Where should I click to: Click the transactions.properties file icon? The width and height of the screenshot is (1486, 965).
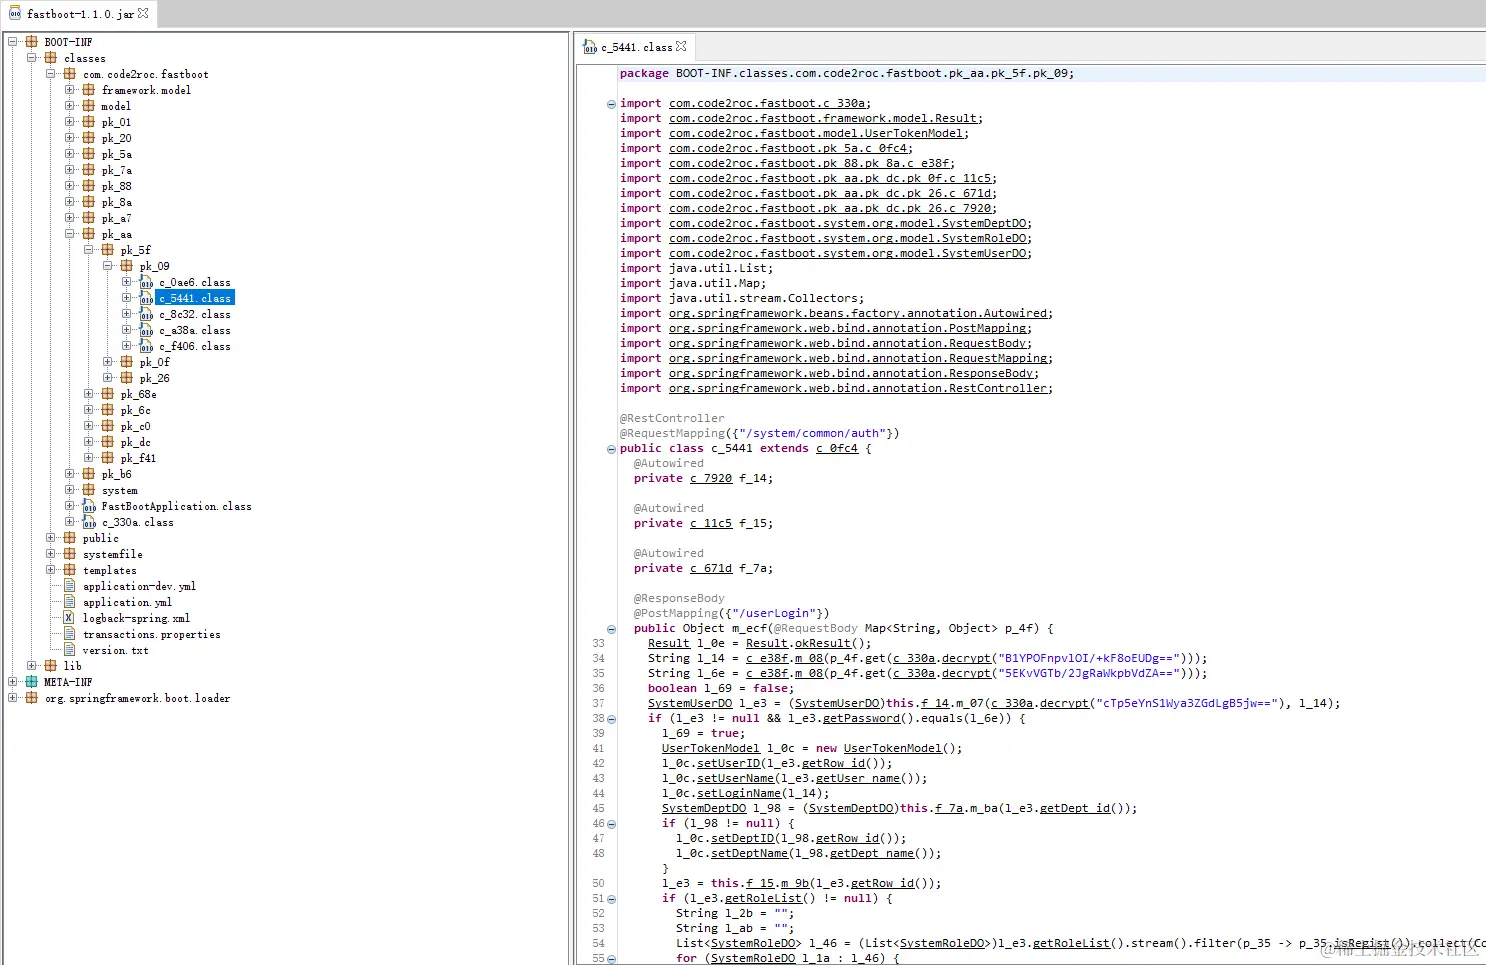coord(69,634)
